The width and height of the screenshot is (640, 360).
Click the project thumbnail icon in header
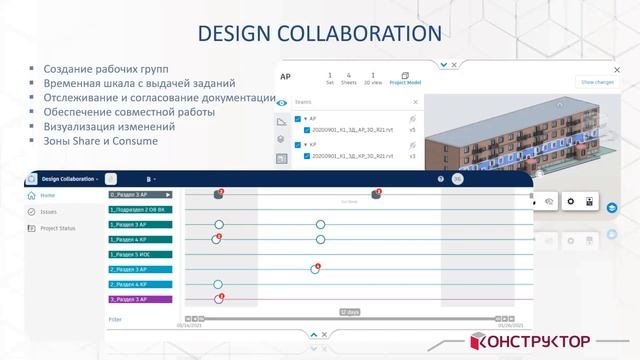[111, 179]
